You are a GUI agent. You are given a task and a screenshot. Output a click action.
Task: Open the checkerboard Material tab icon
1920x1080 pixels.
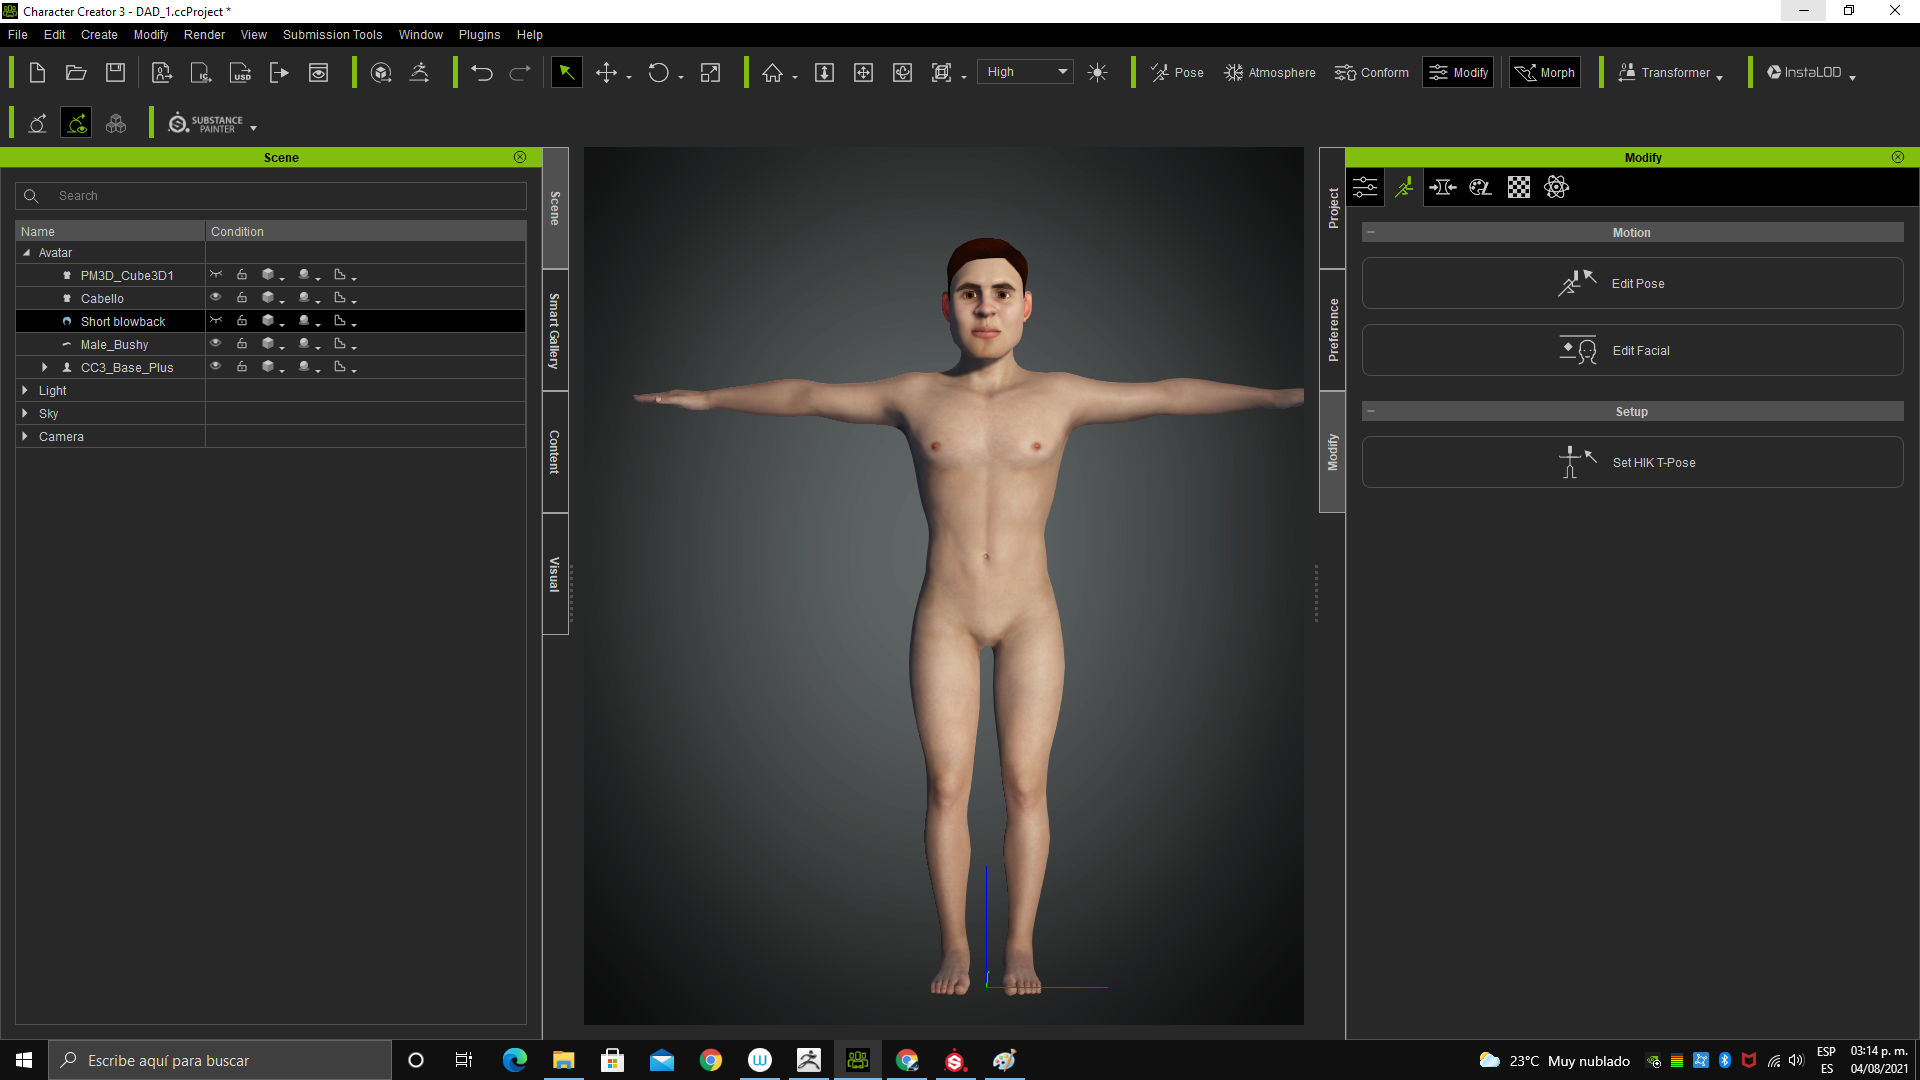tap(1519, 187)
